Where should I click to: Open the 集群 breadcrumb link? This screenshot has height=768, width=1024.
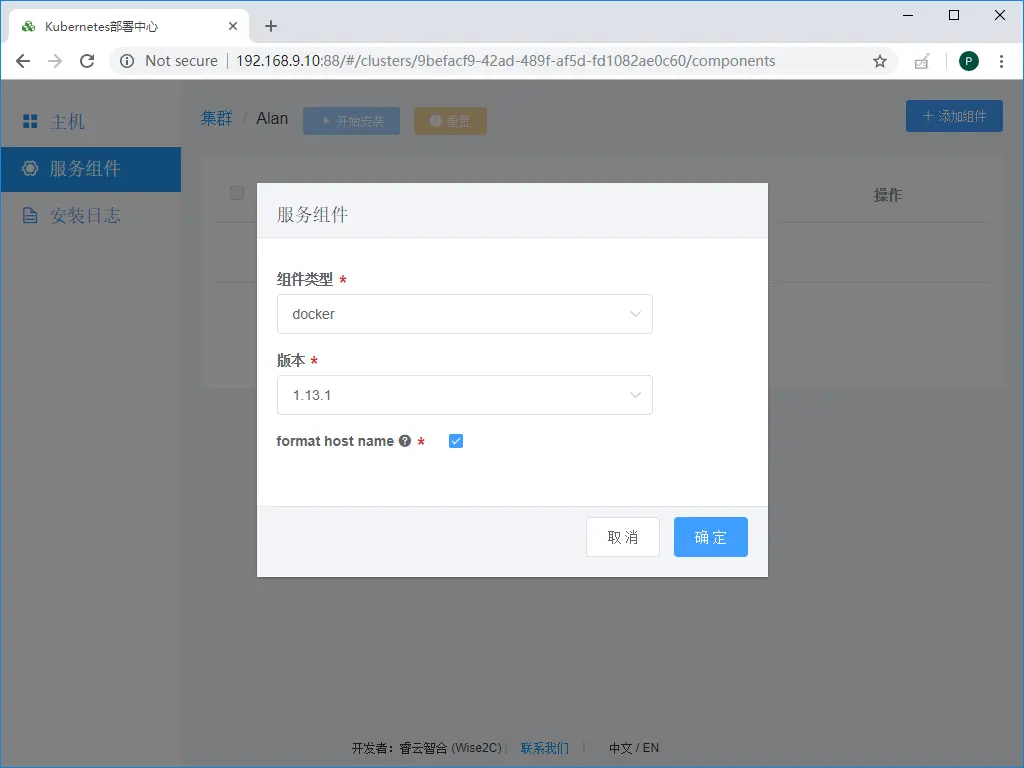click(x=216, y=118)
